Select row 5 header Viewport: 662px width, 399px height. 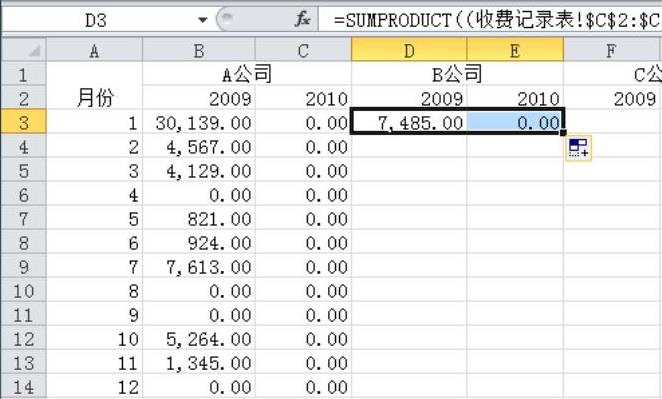[x=24, y=171]
